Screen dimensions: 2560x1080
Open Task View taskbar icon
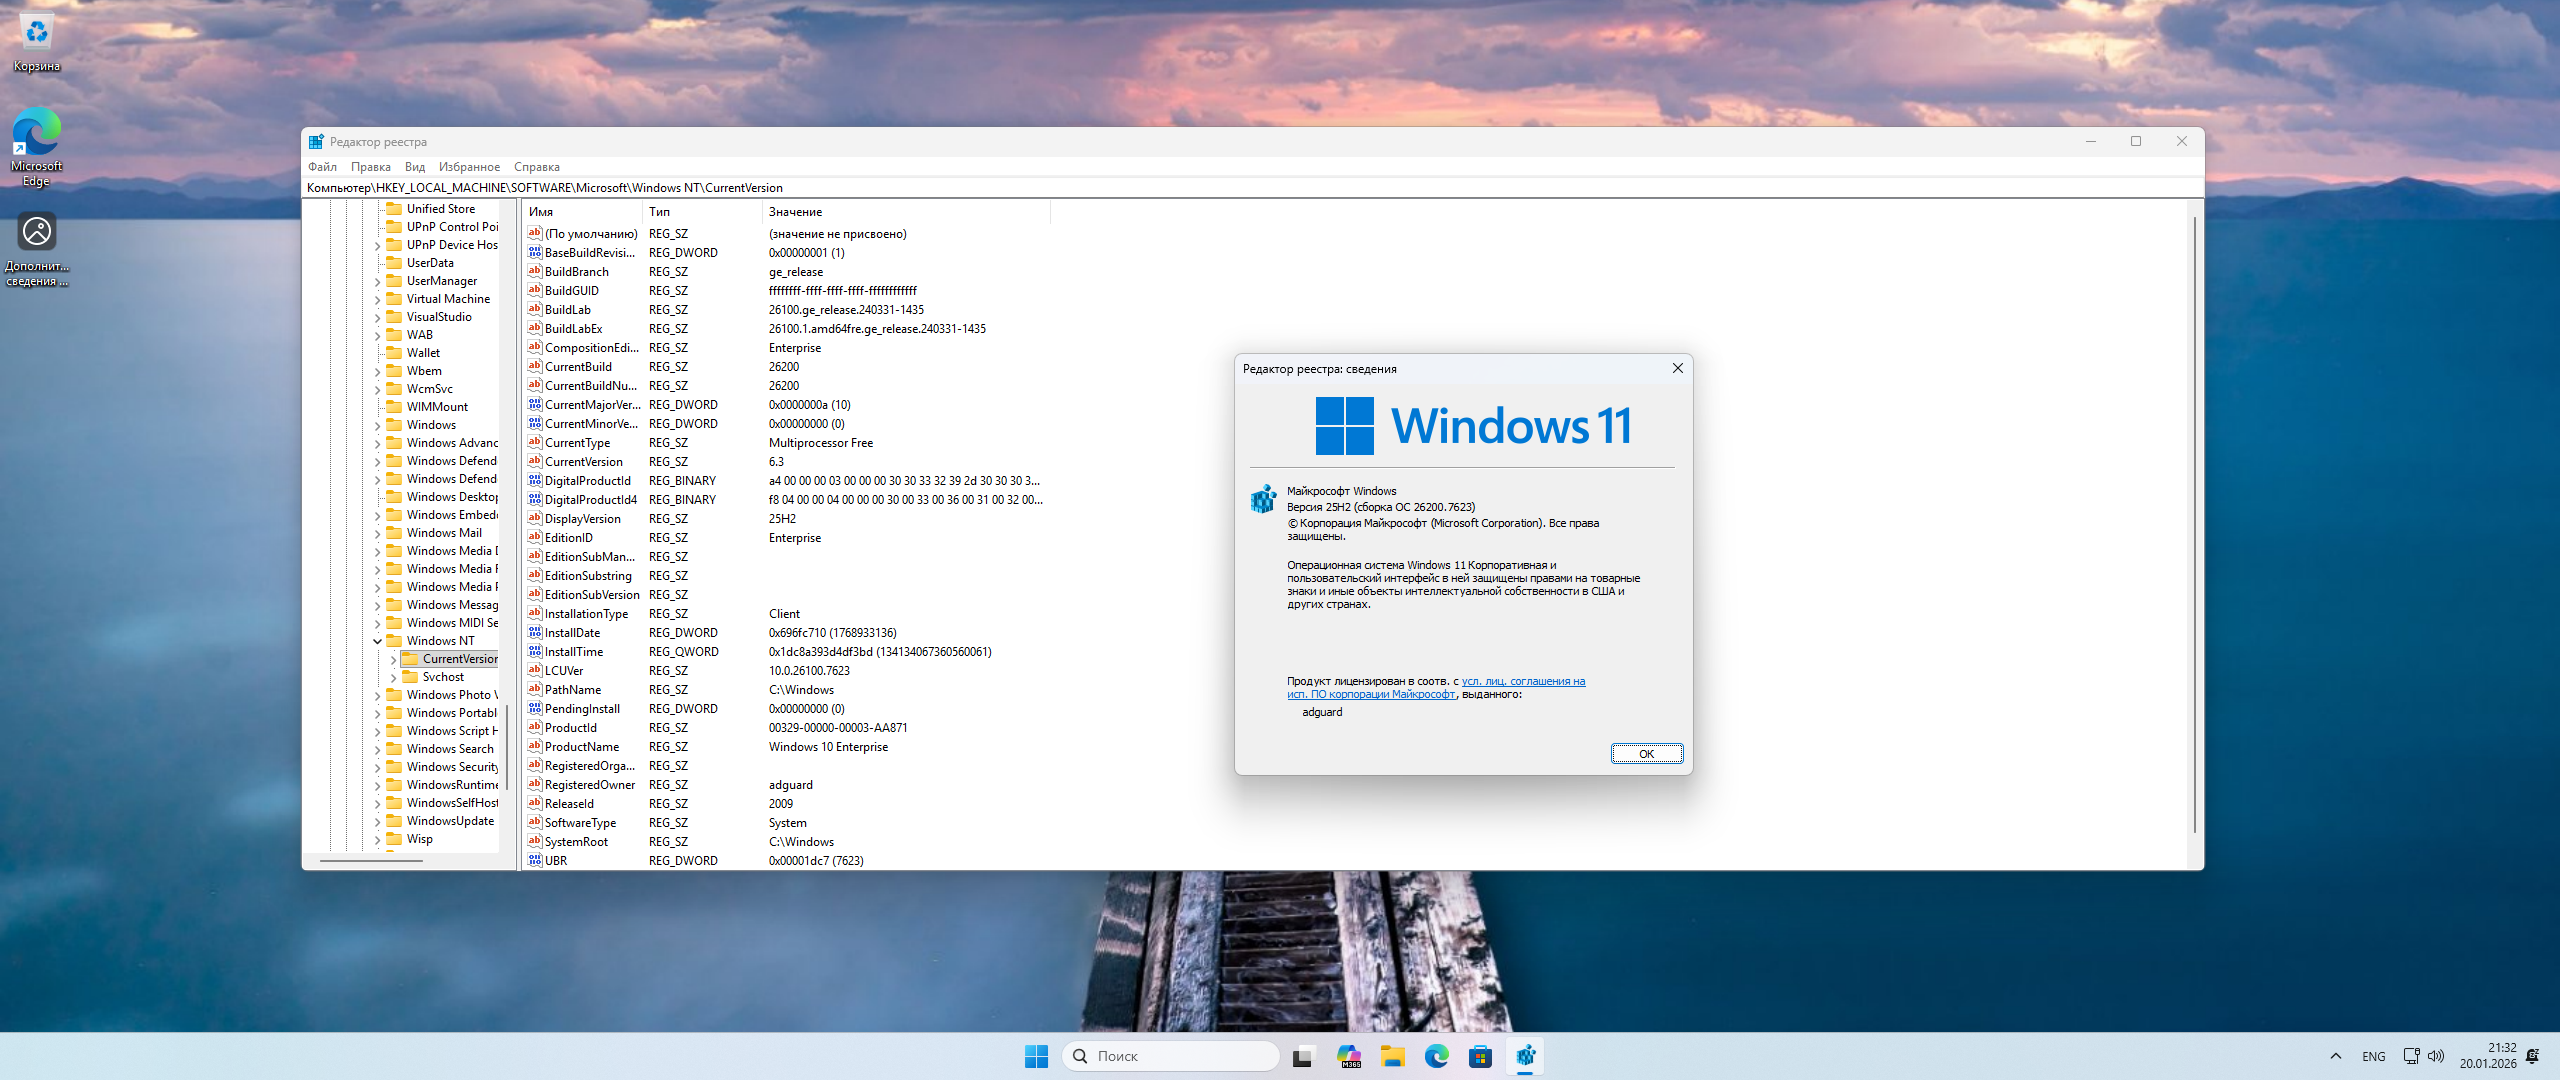click(1302, 1056)
